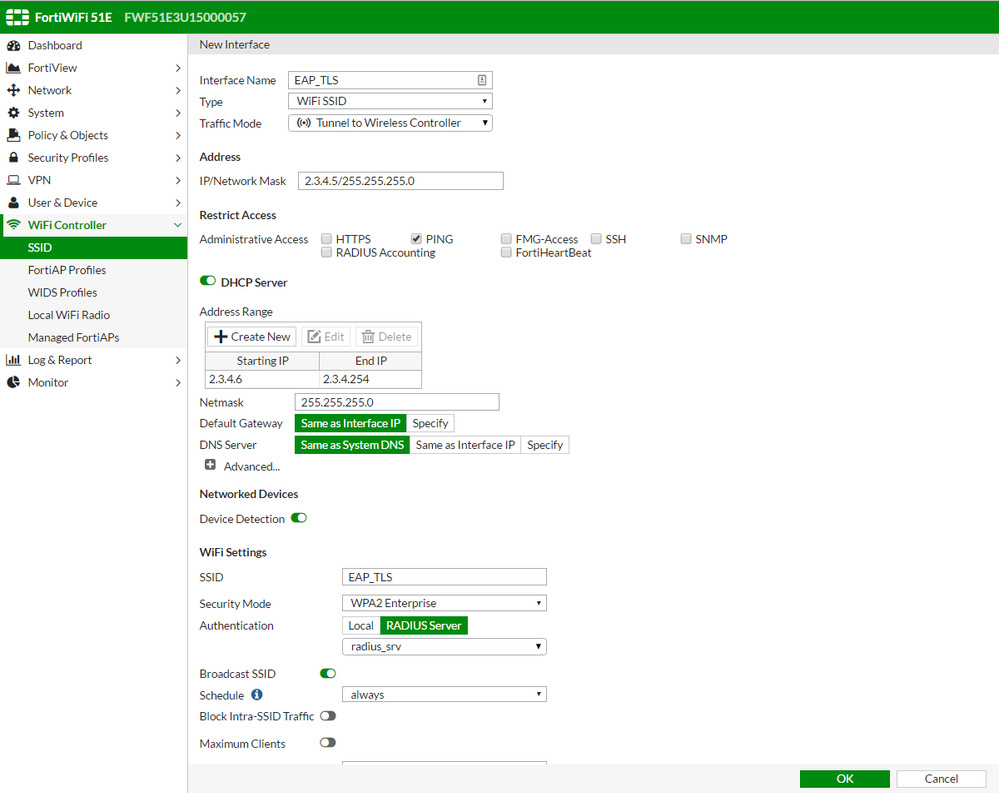This screenshot has width=999, height=793.
Task: Click the WiFi Controller signal icon
Action: coord(13,225)
